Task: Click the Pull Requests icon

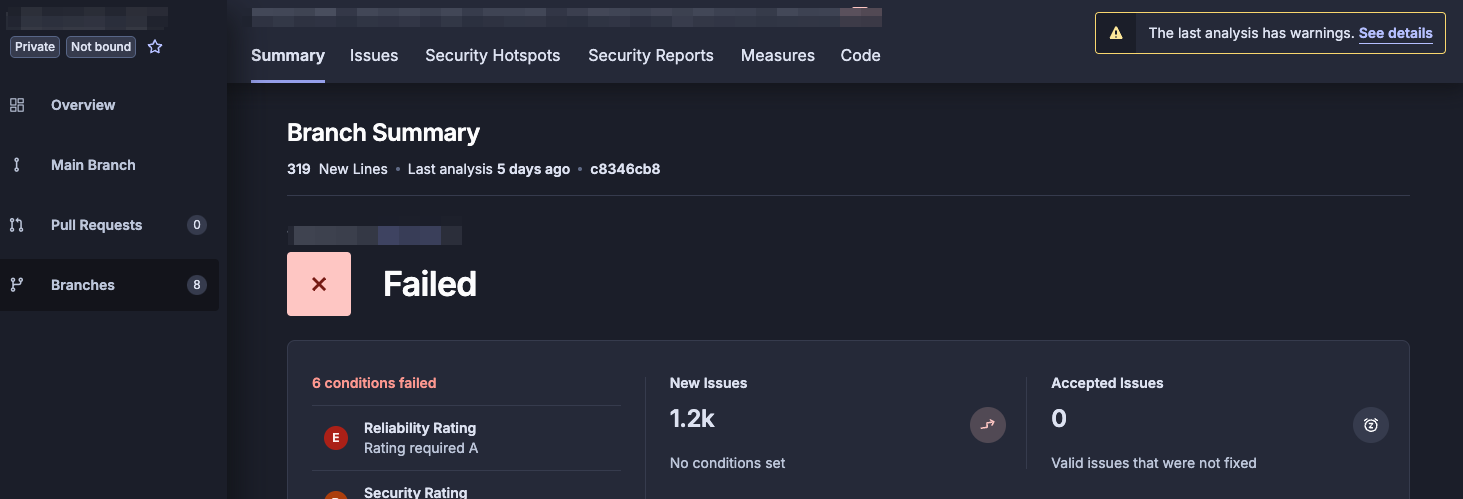Action: click(17, 225)
